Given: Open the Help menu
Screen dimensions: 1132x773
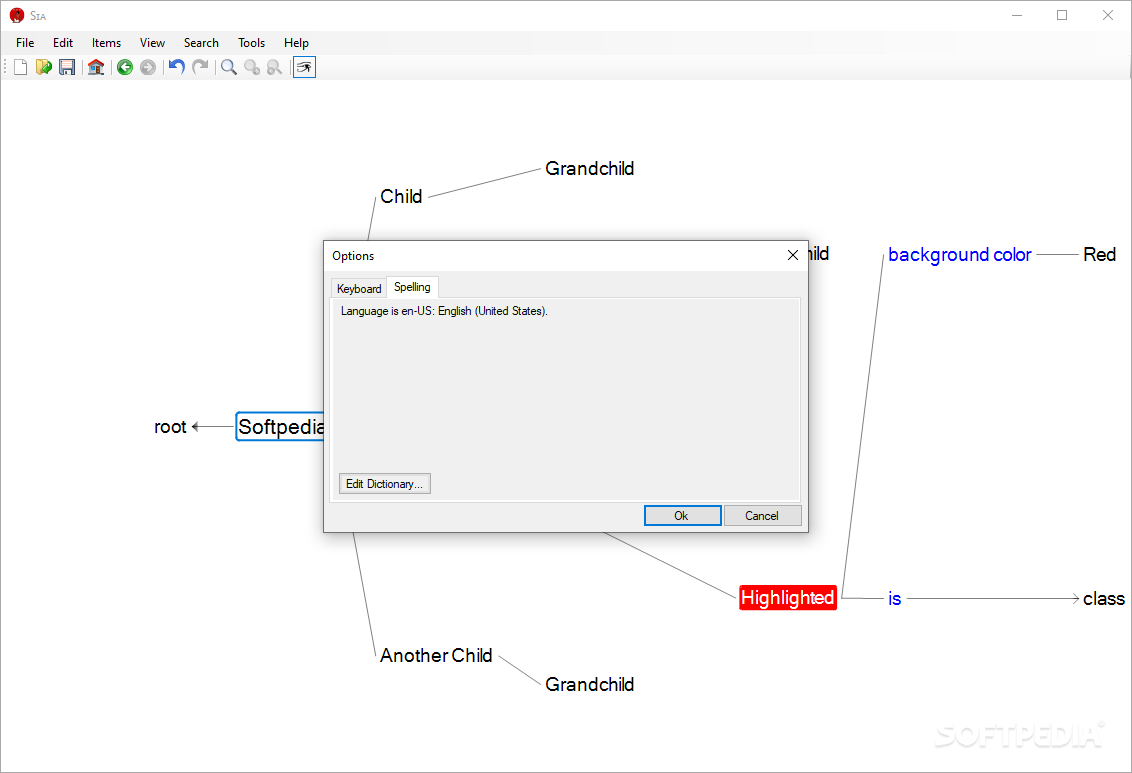Looking at the screenshot, I should (296, 43).
